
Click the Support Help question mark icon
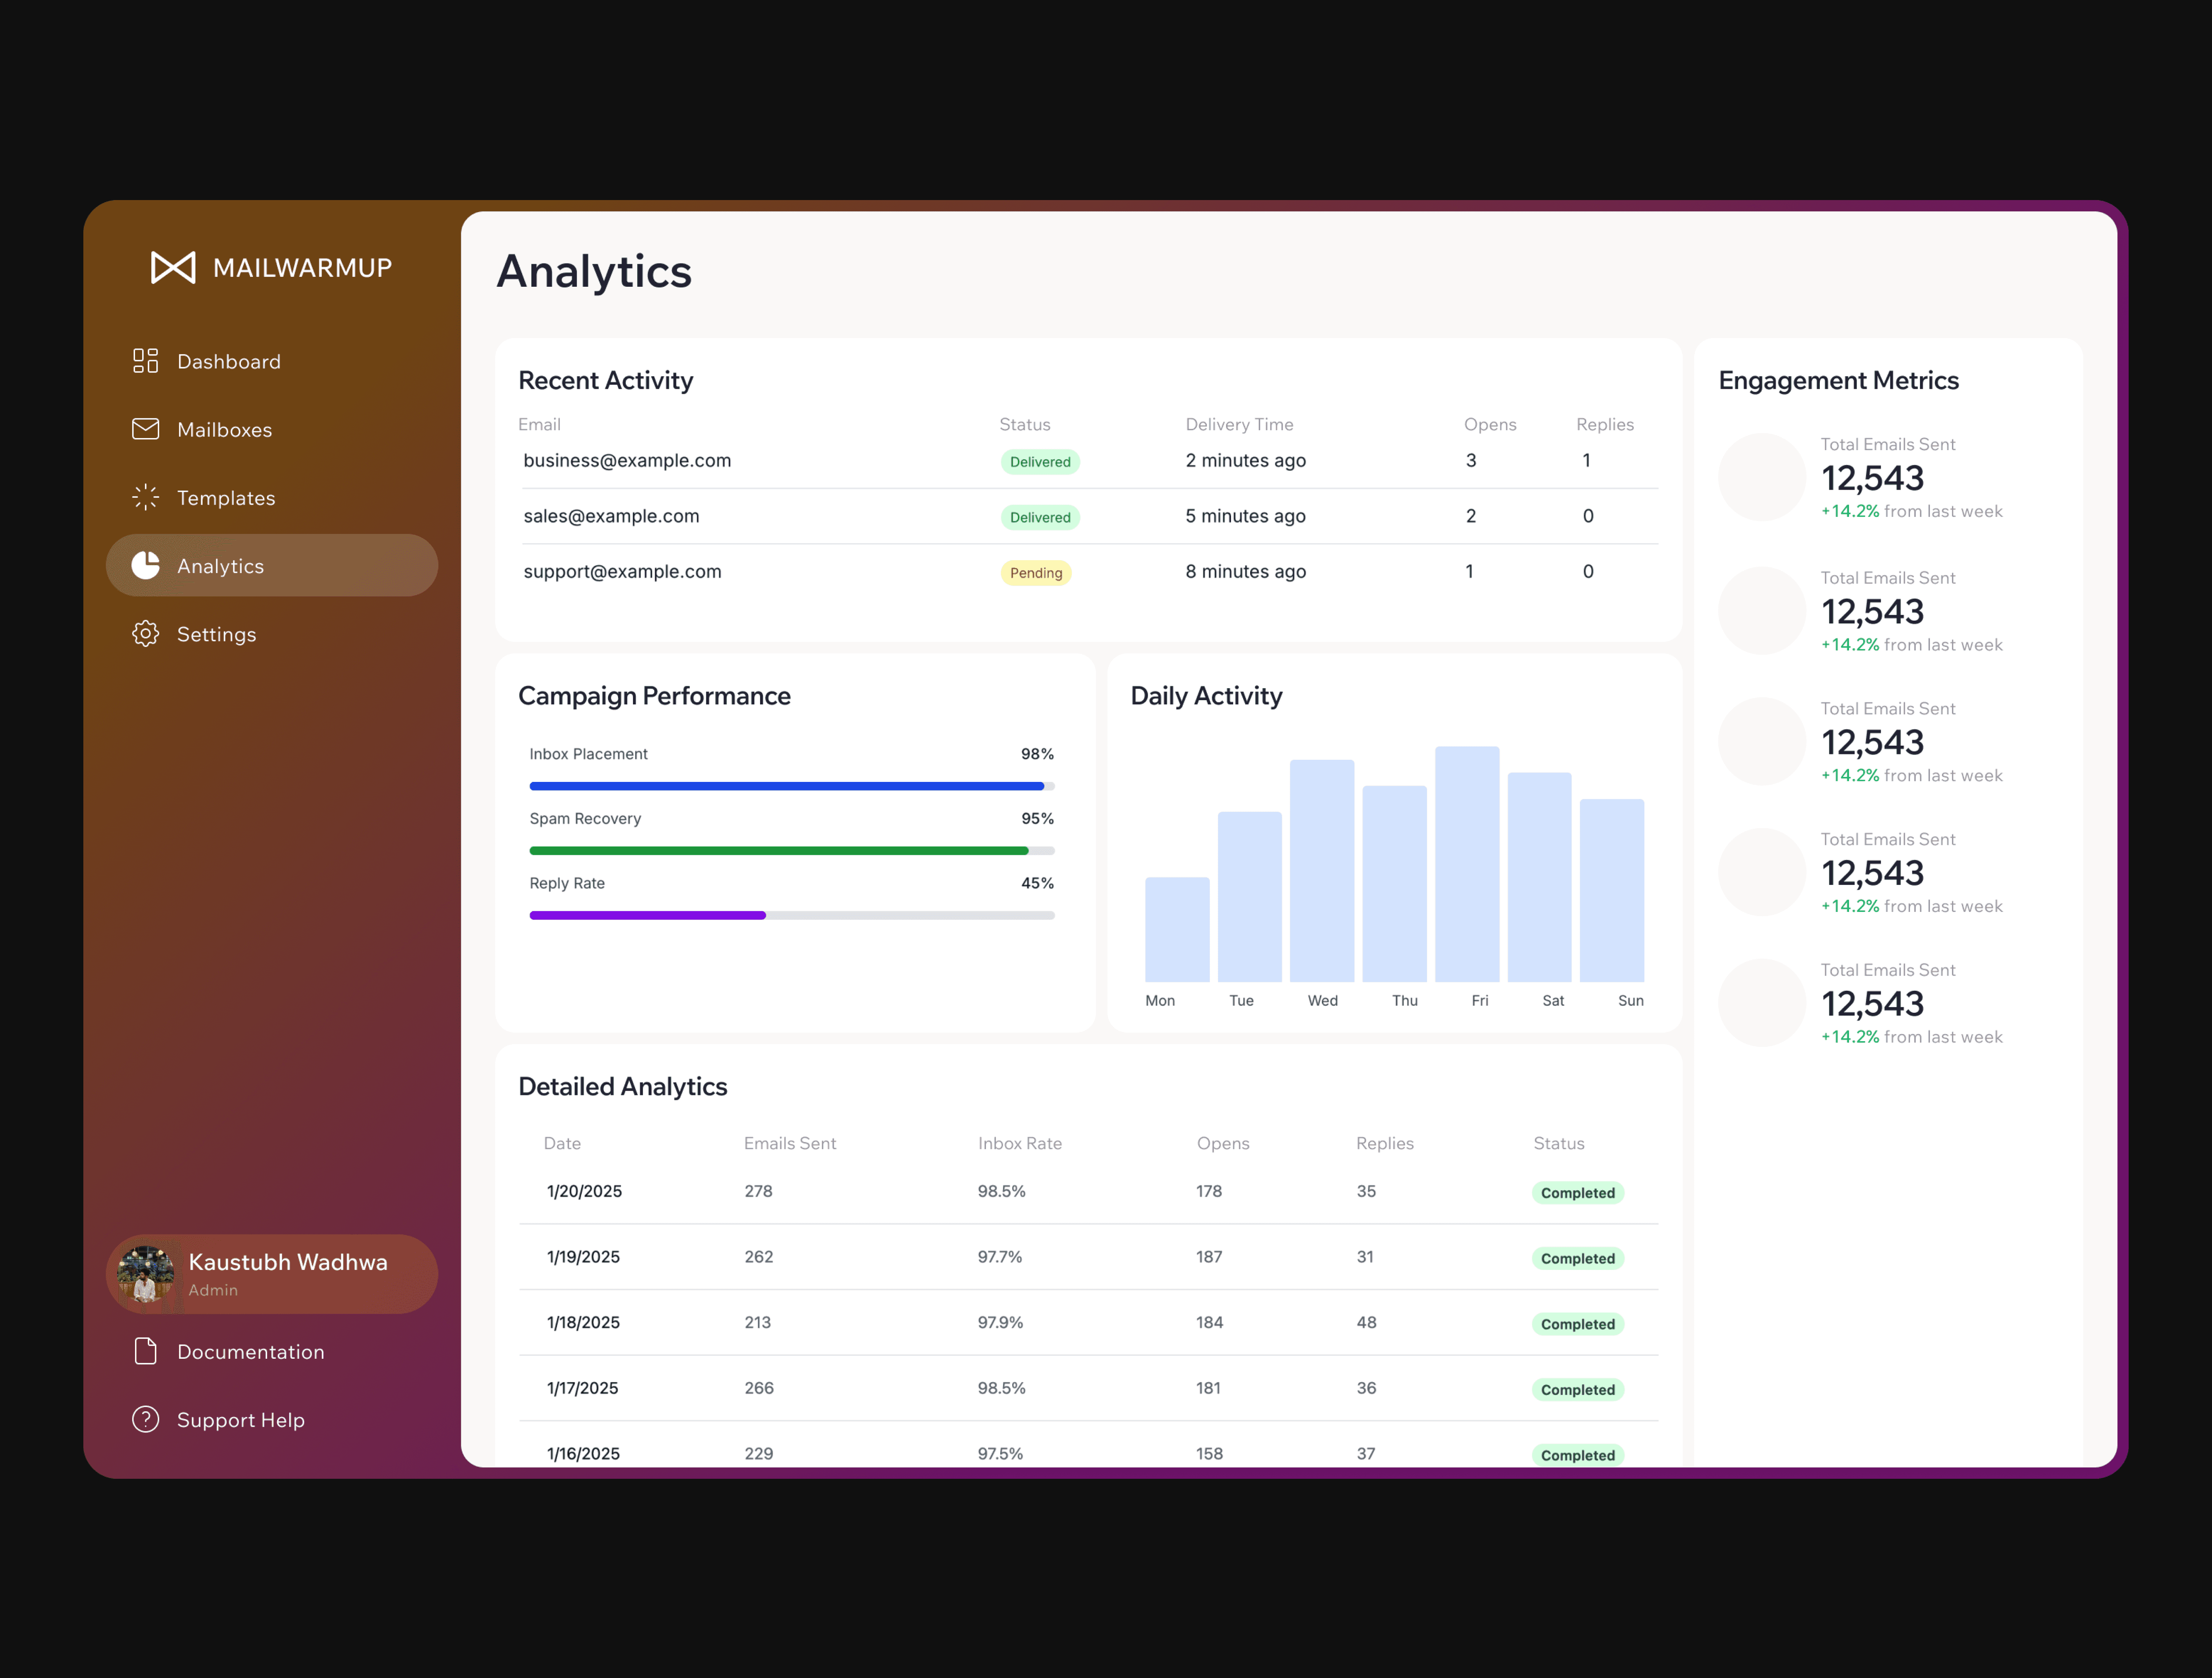(x=146, y=1419)
